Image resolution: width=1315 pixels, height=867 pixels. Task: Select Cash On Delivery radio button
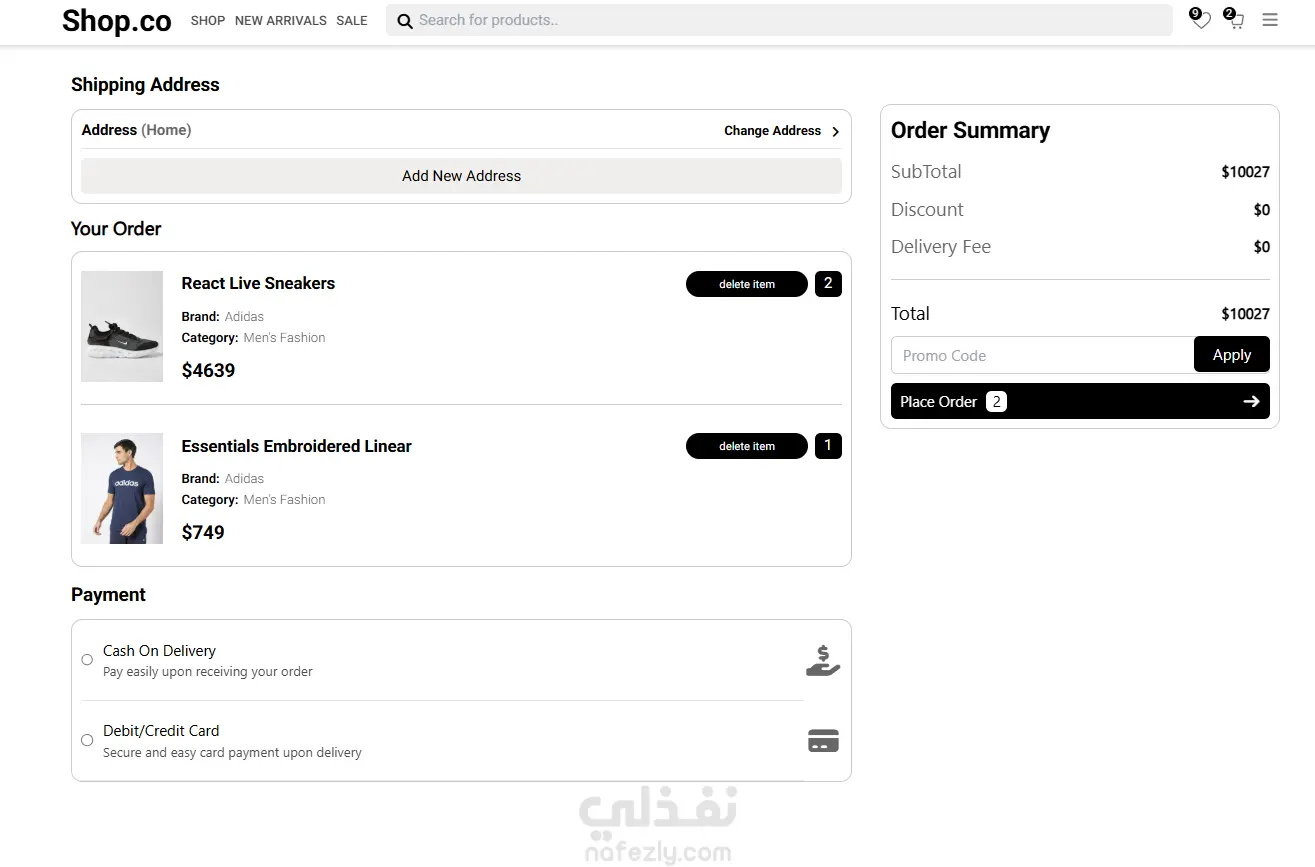(87, 660)
